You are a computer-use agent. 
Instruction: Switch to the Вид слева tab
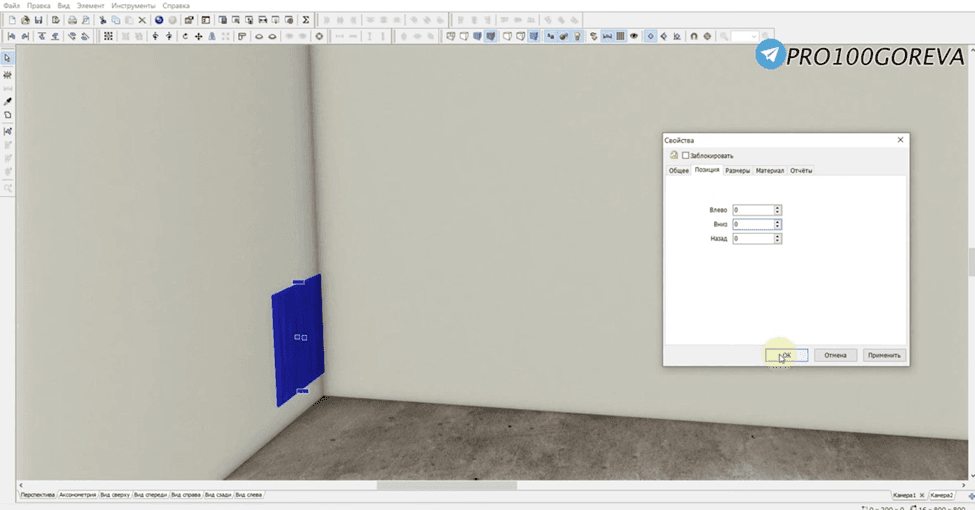(x=249, y=495)
